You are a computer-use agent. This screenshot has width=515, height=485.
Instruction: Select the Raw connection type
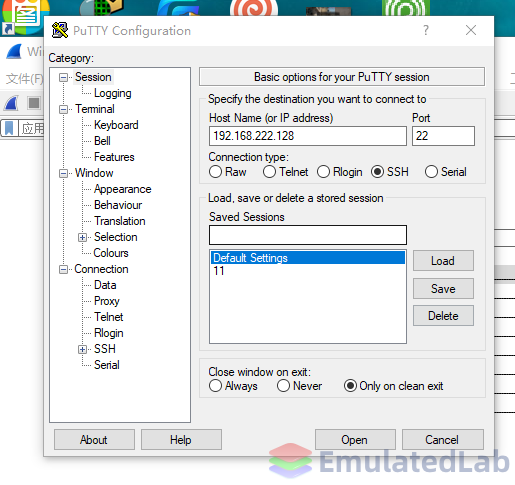(x=215, y=172)
